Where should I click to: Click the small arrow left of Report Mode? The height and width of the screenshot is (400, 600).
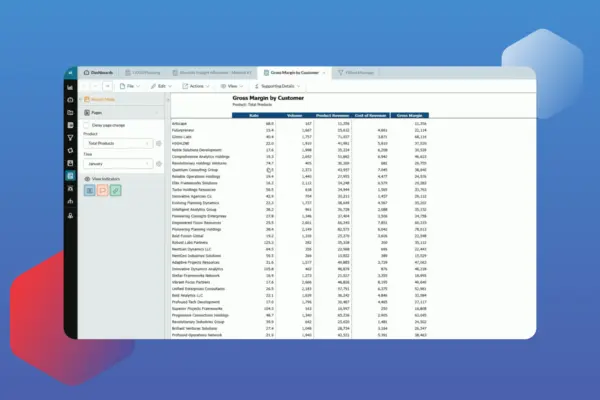pyautogui.click(x=81, y=100)
